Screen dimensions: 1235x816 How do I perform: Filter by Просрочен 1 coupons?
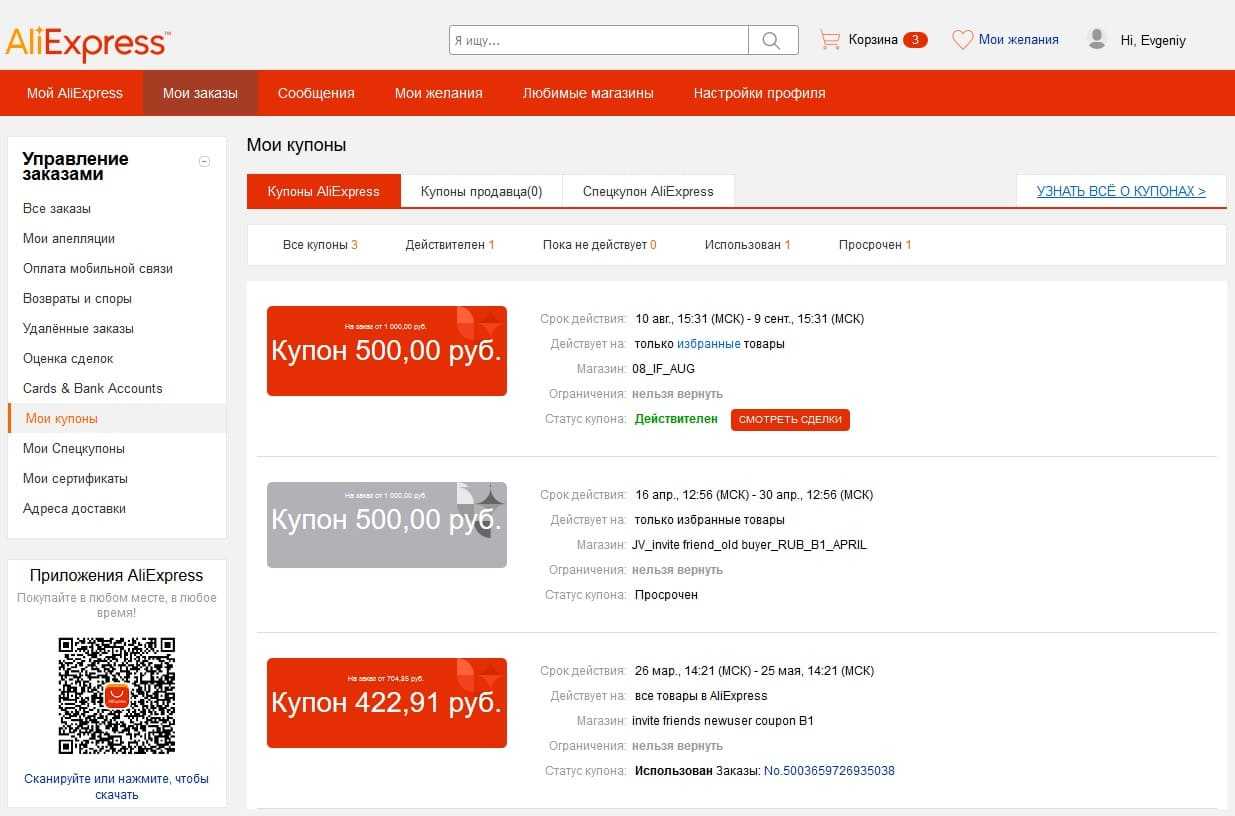pyautogui.click(x=875, y=245)
